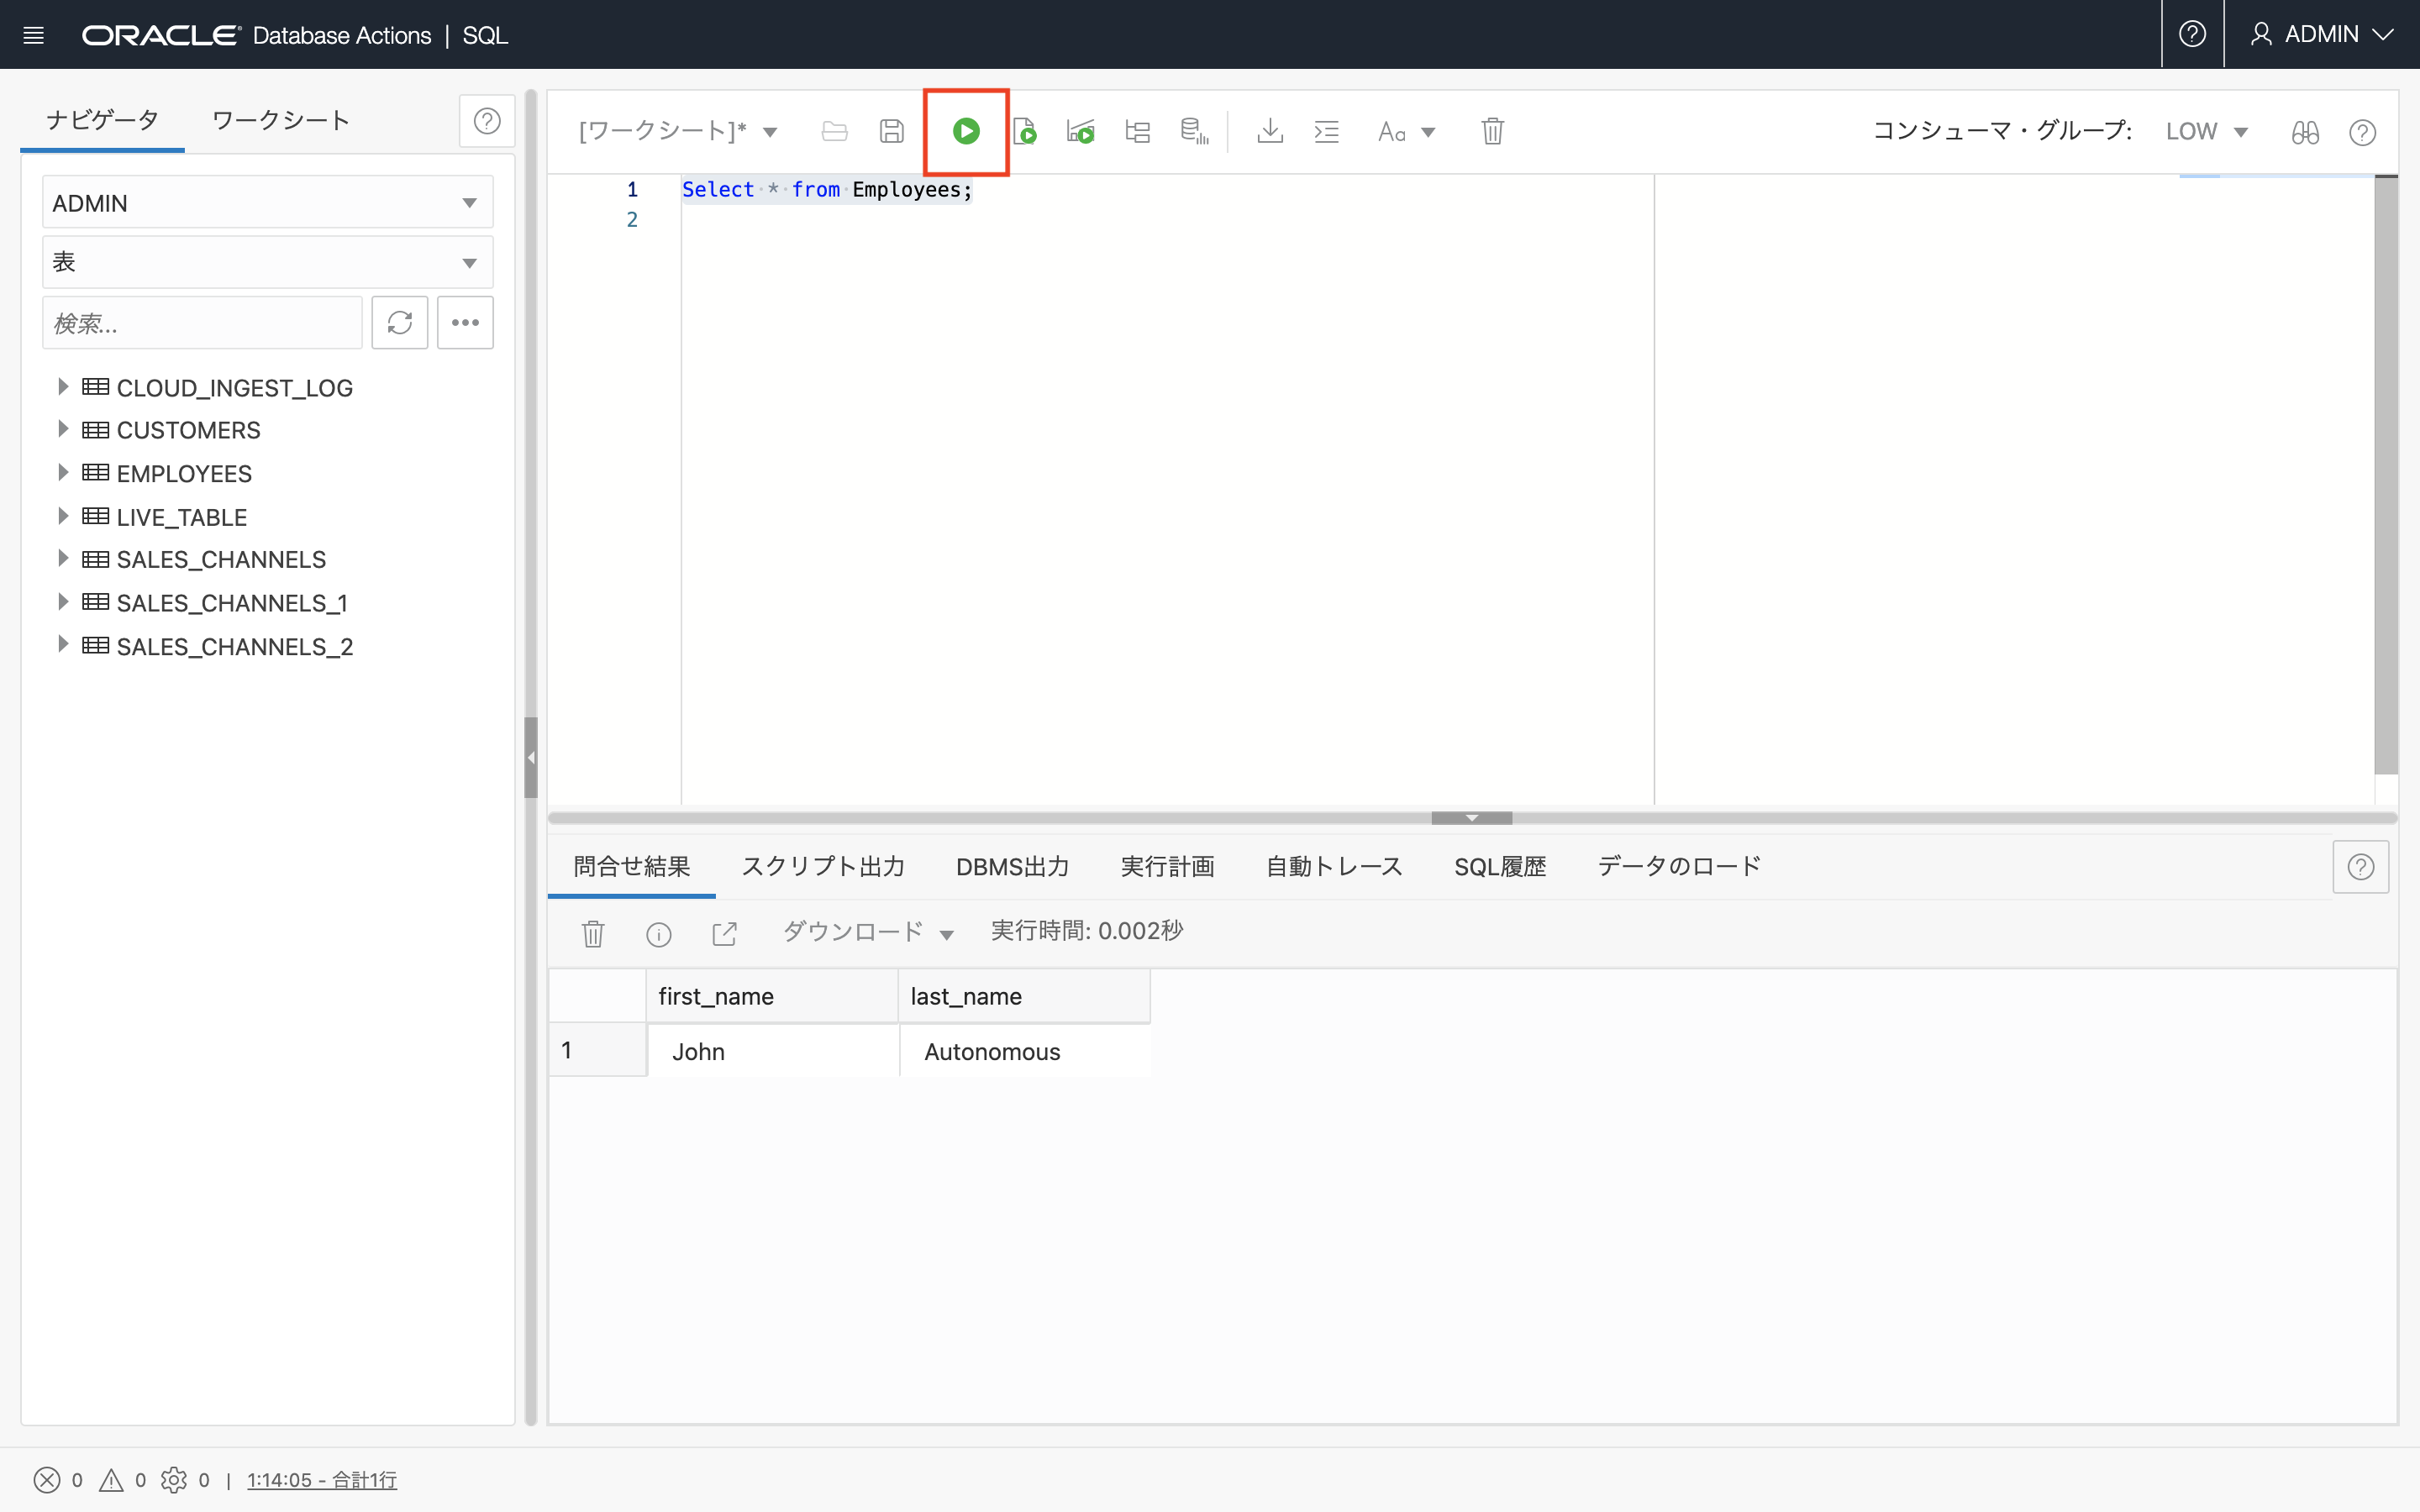Expand the EMPLOYEES table tree item
The width and height of the screenshot is (2420, 1512).
(63, 472)
